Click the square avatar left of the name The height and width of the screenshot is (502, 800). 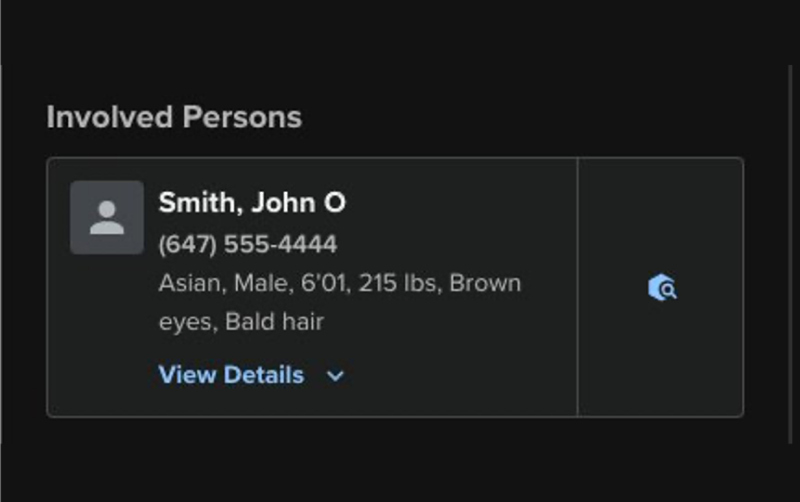[x=107, y=217]
